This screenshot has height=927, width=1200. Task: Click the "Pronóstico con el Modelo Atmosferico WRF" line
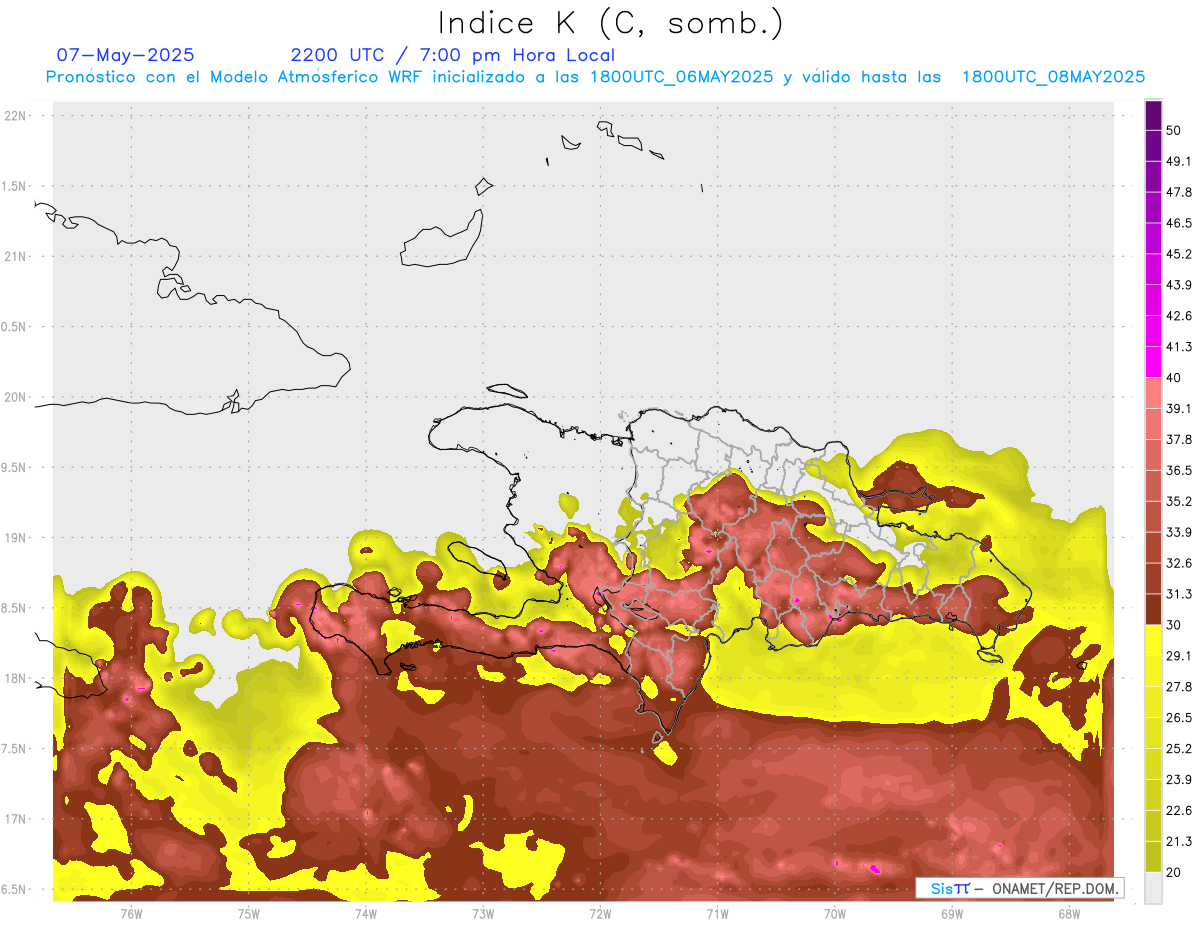[595, 77]
